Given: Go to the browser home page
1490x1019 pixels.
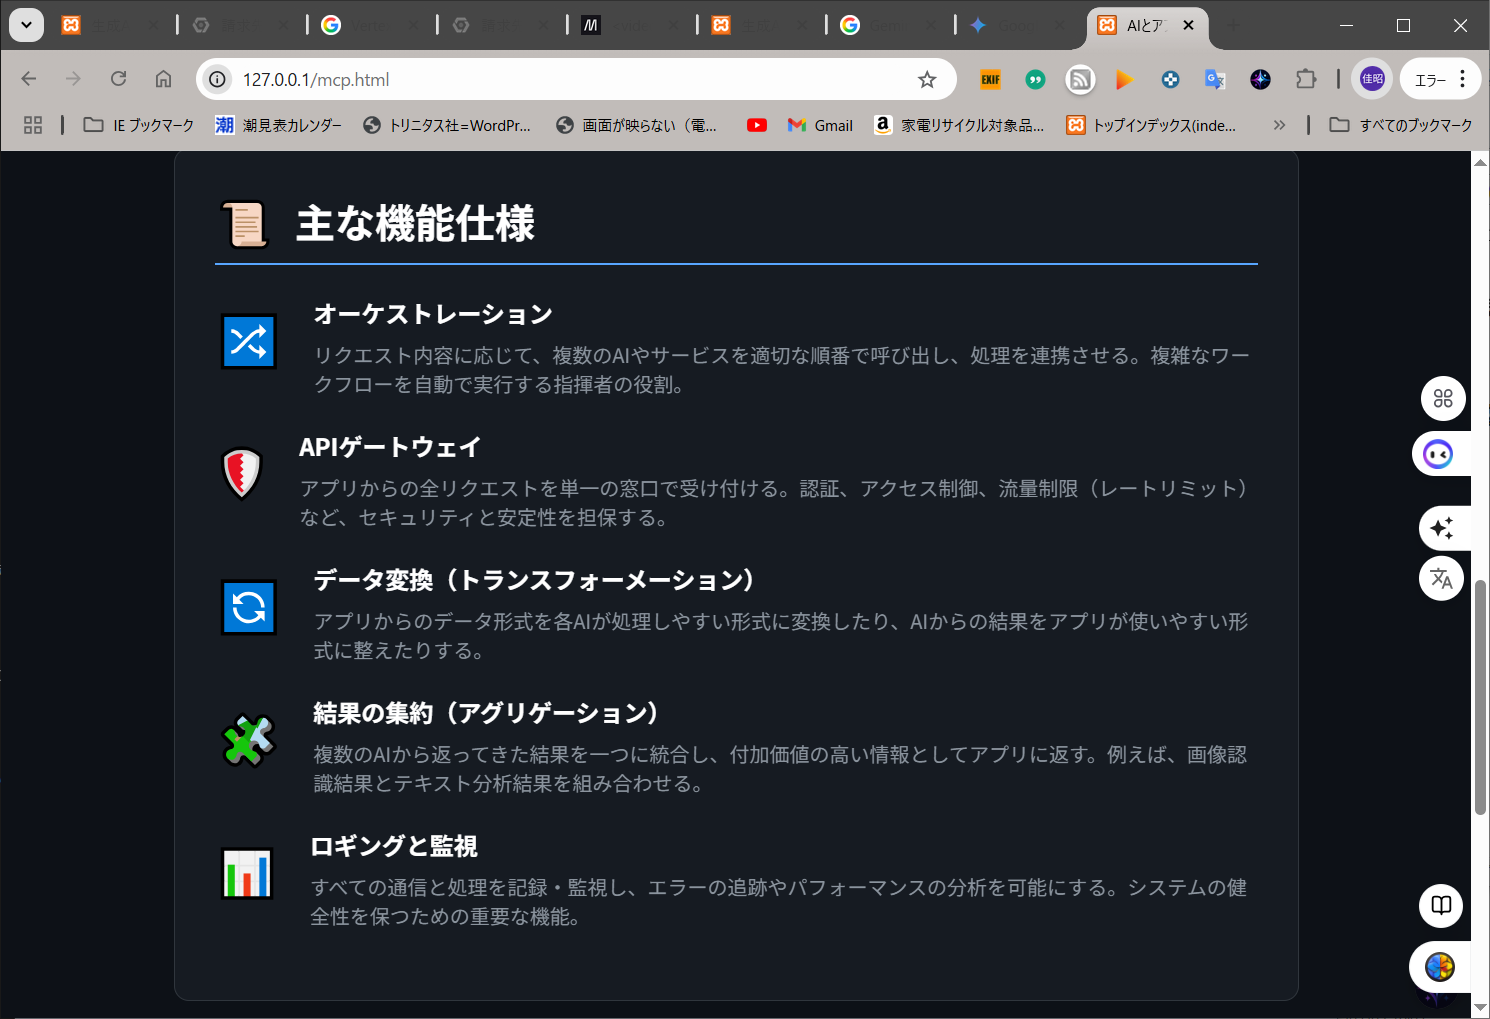Looking at the screenshot, I should pyautogui.click(x=163, y=79).
